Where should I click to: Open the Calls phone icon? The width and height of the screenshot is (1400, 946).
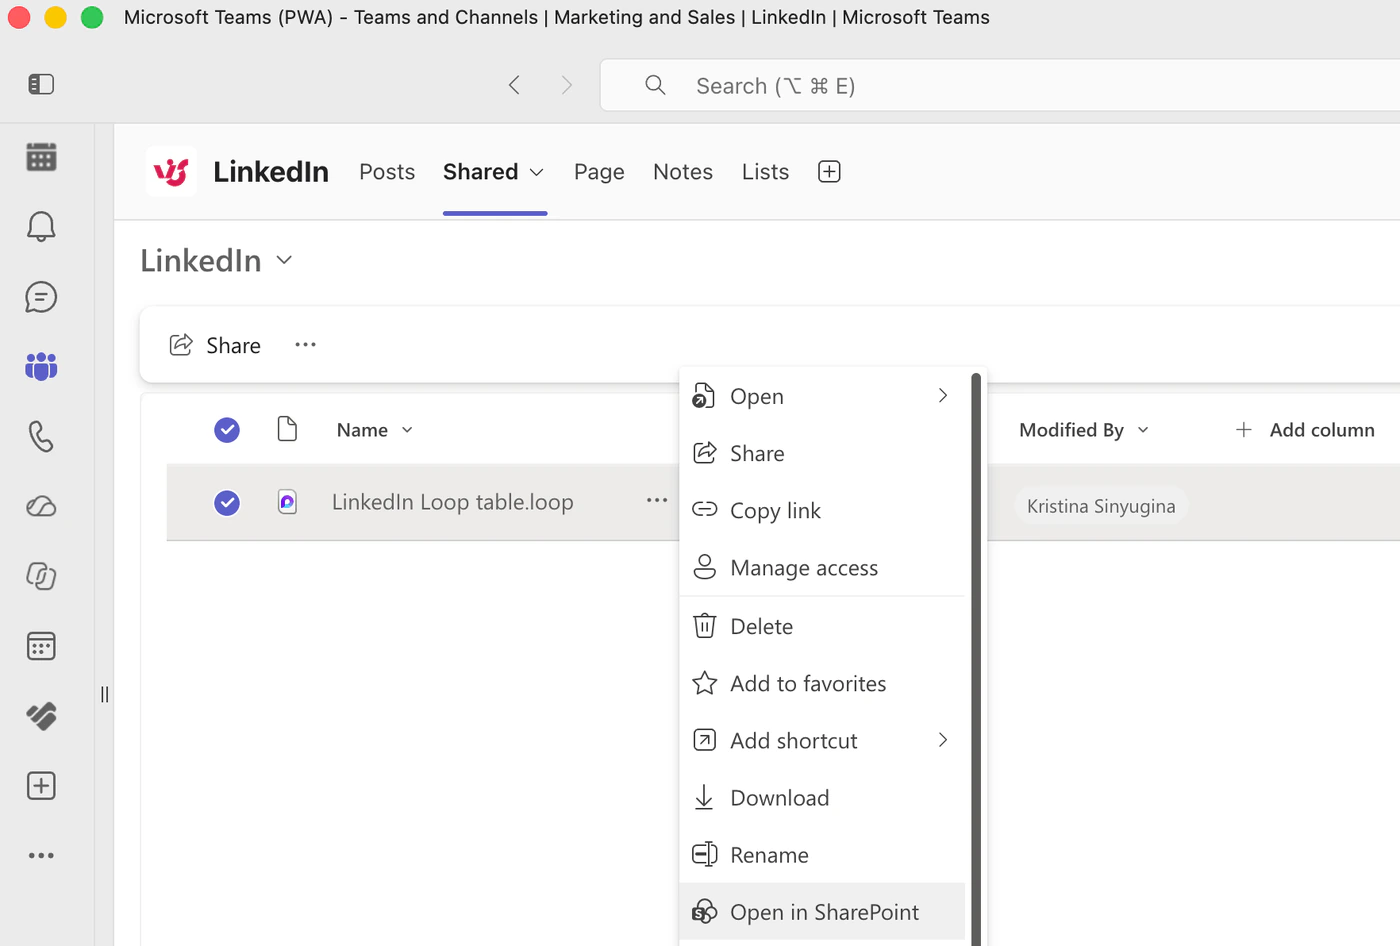click(x=41, y=436)
